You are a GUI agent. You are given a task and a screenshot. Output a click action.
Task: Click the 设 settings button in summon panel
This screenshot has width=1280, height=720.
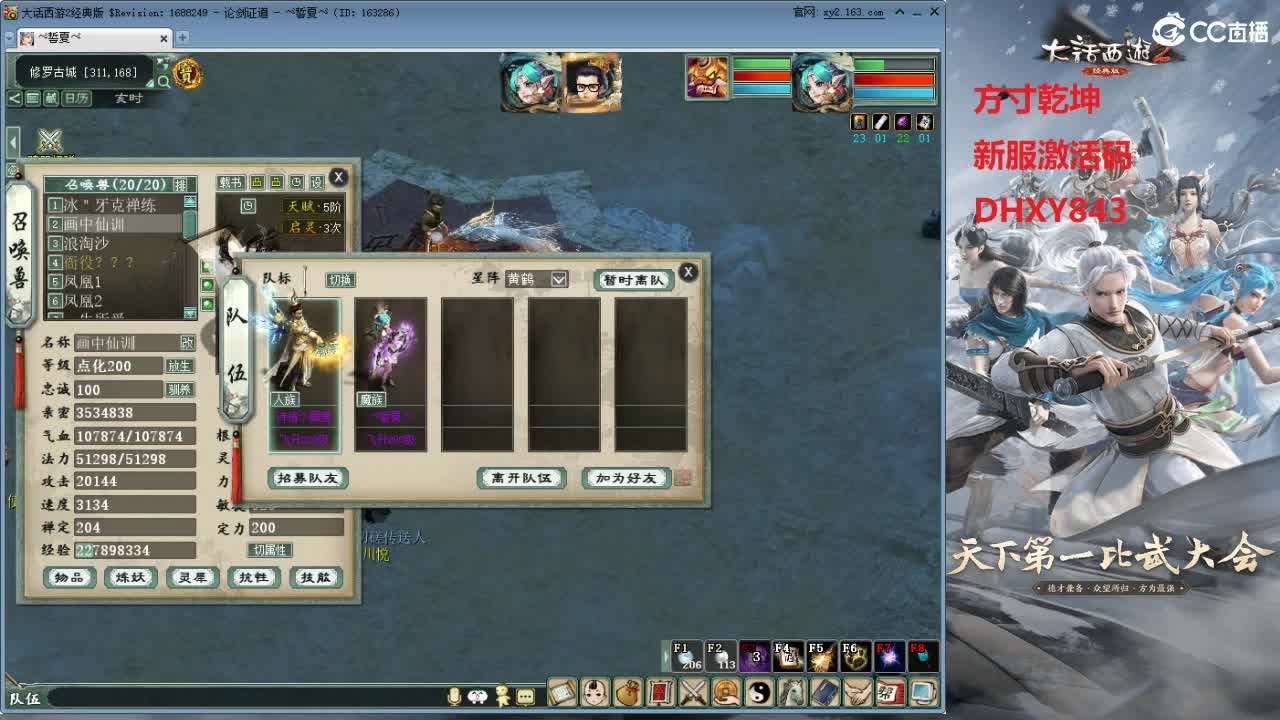click(x=317, y=183)
